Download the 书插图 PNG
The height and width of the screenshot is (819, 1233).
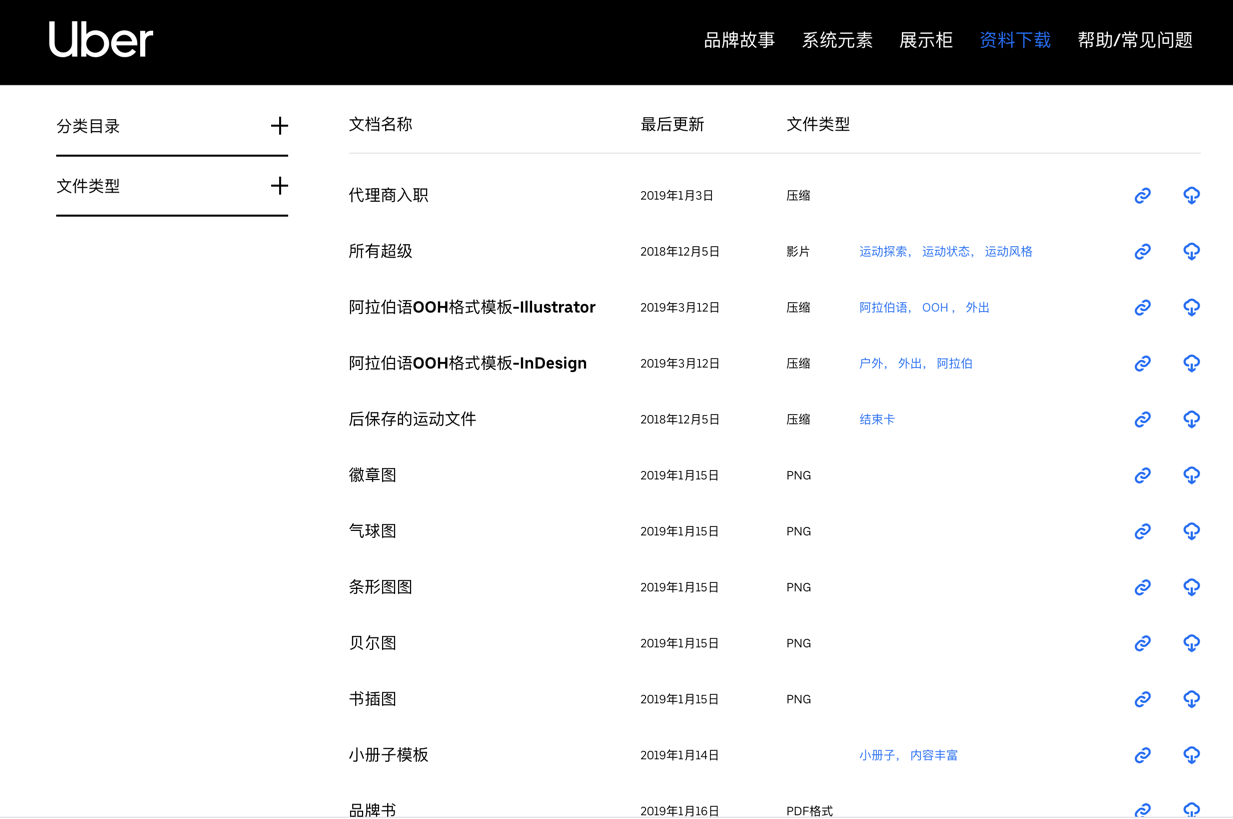click(1191, 700)
